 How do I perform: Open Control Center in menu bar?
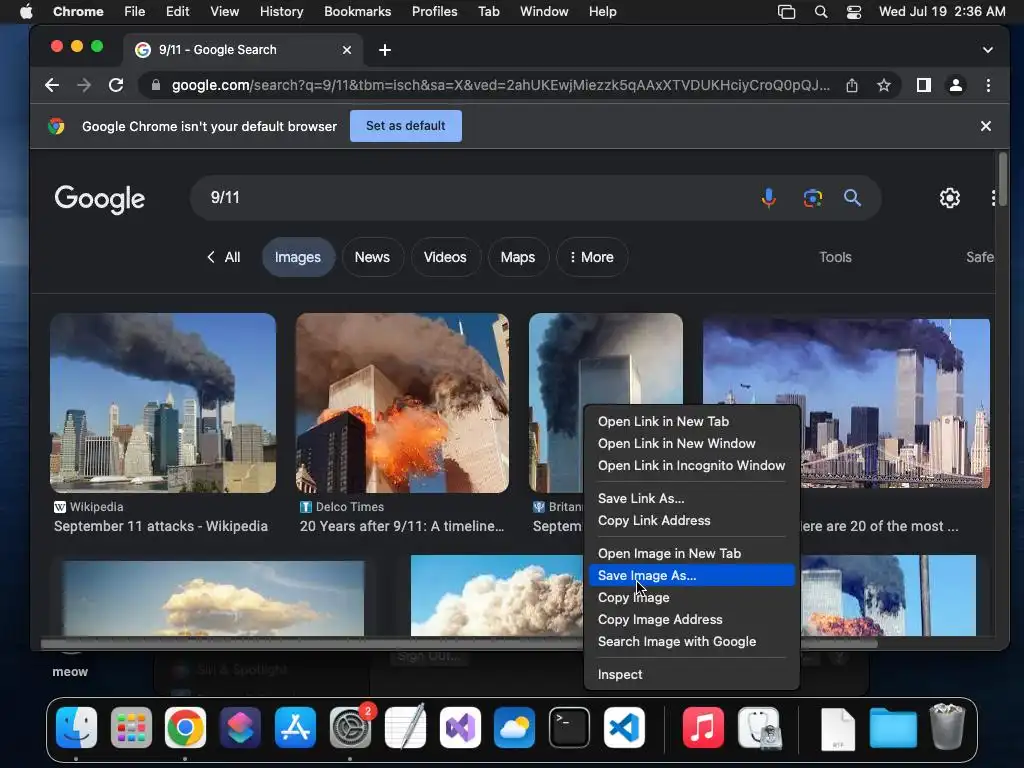[x=854, y=11]
